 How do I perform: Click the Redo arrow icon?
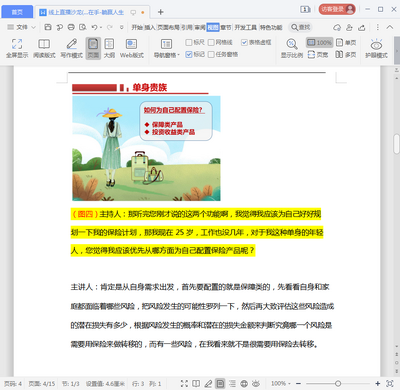(x=109, y=27)
